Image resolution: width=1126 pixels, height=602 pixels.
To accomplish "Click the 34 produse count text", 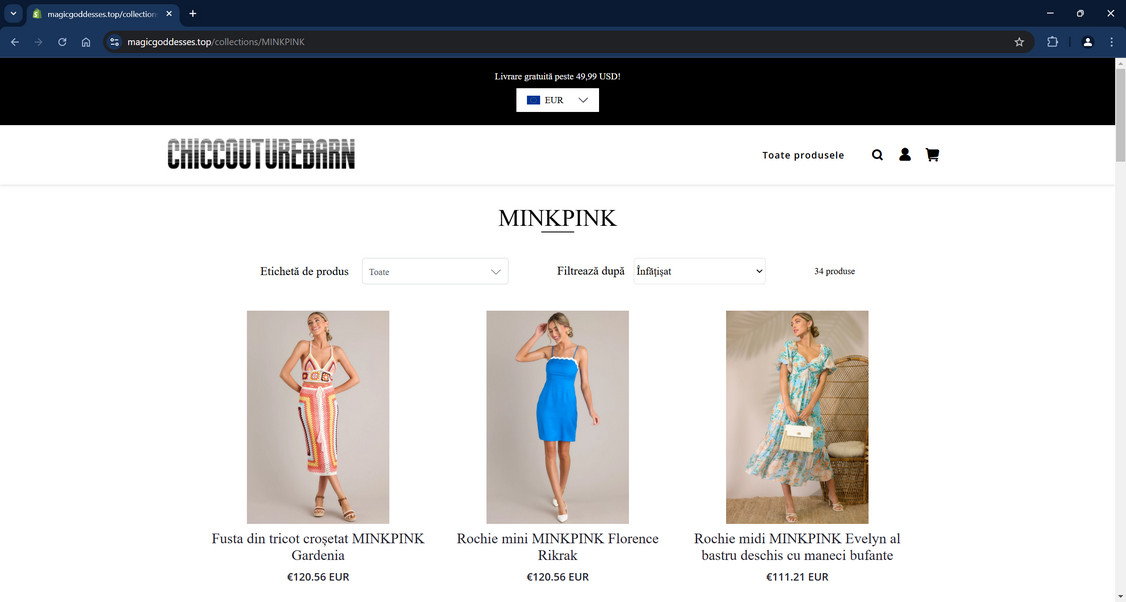I will 834,272.
